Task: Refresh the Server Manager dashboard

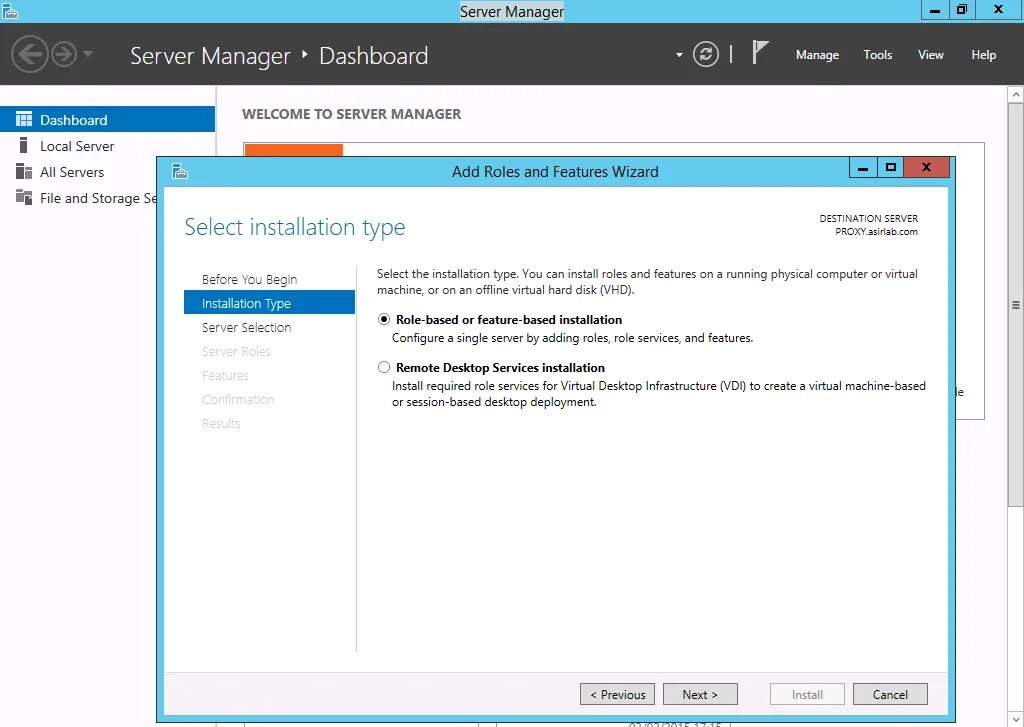Action: 705,54
